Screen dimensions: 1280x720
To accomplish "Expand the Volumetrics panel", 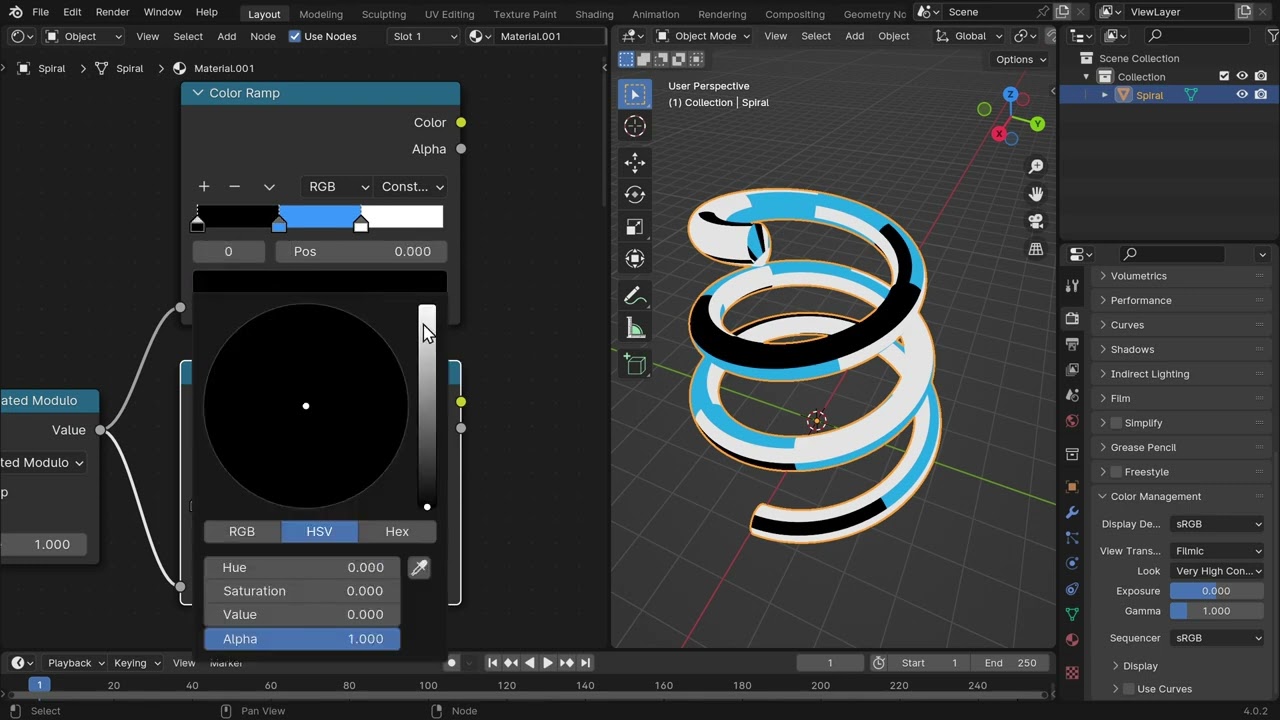I will pos(1138,276).
